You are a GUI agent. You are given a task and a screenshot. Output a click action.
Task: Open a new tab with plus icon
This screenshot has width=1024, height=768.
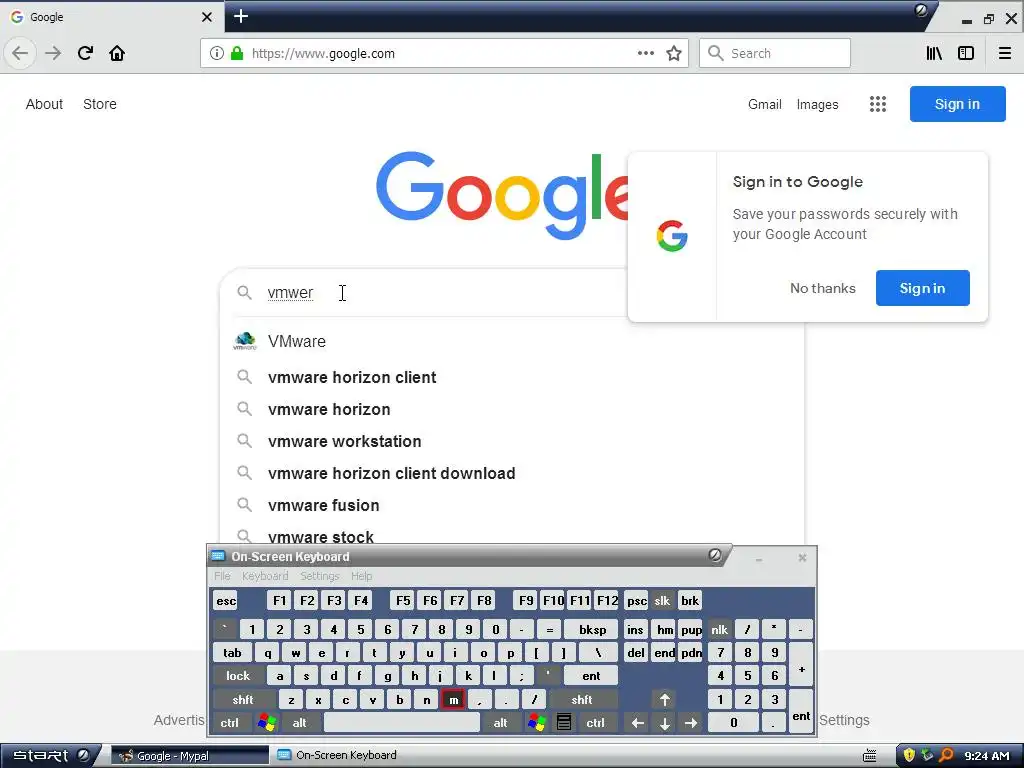point(241,16)
